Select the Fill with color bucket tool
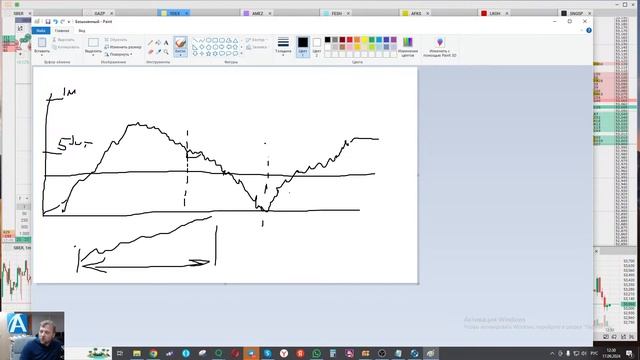 (158, 43)
